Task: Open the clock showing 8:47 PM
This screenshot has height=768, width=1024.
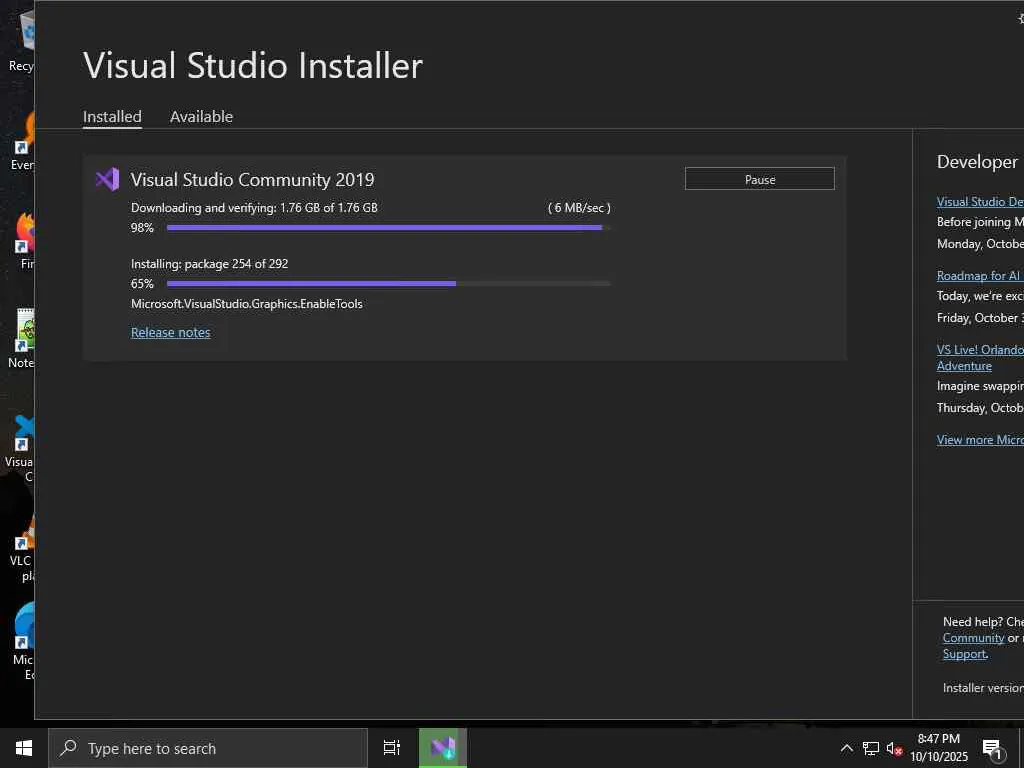Action: click(x=938, y=748)
